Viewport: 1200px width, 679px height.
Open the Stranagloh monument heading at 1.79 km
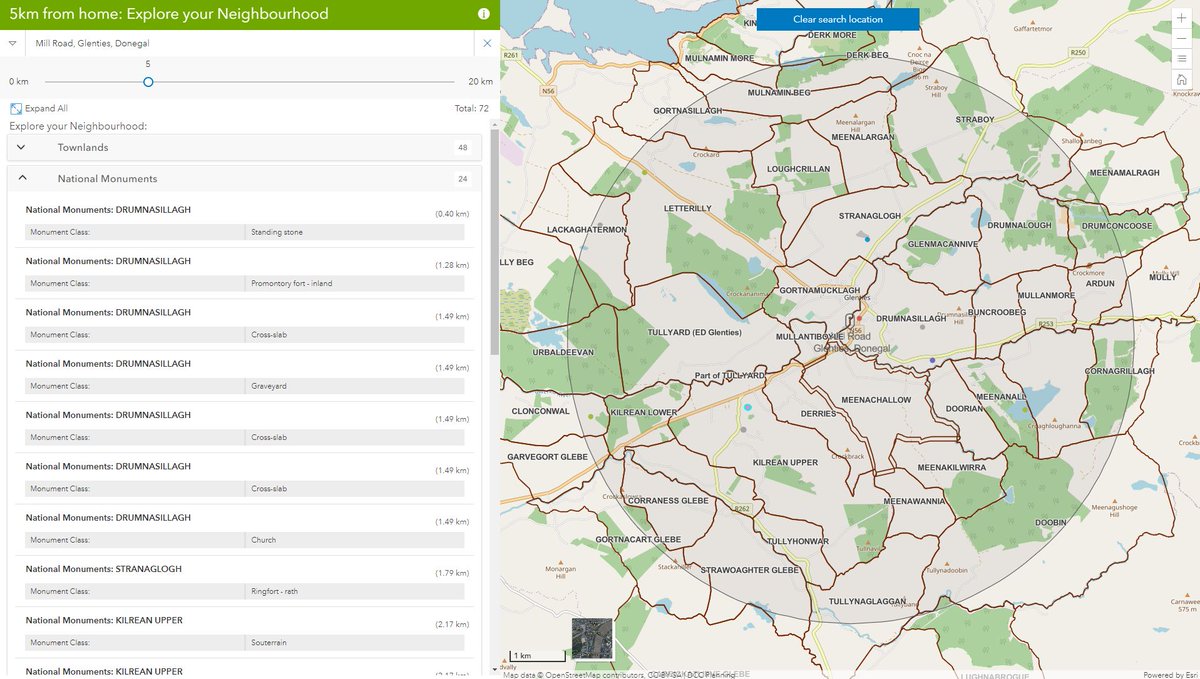coord(104,569)
